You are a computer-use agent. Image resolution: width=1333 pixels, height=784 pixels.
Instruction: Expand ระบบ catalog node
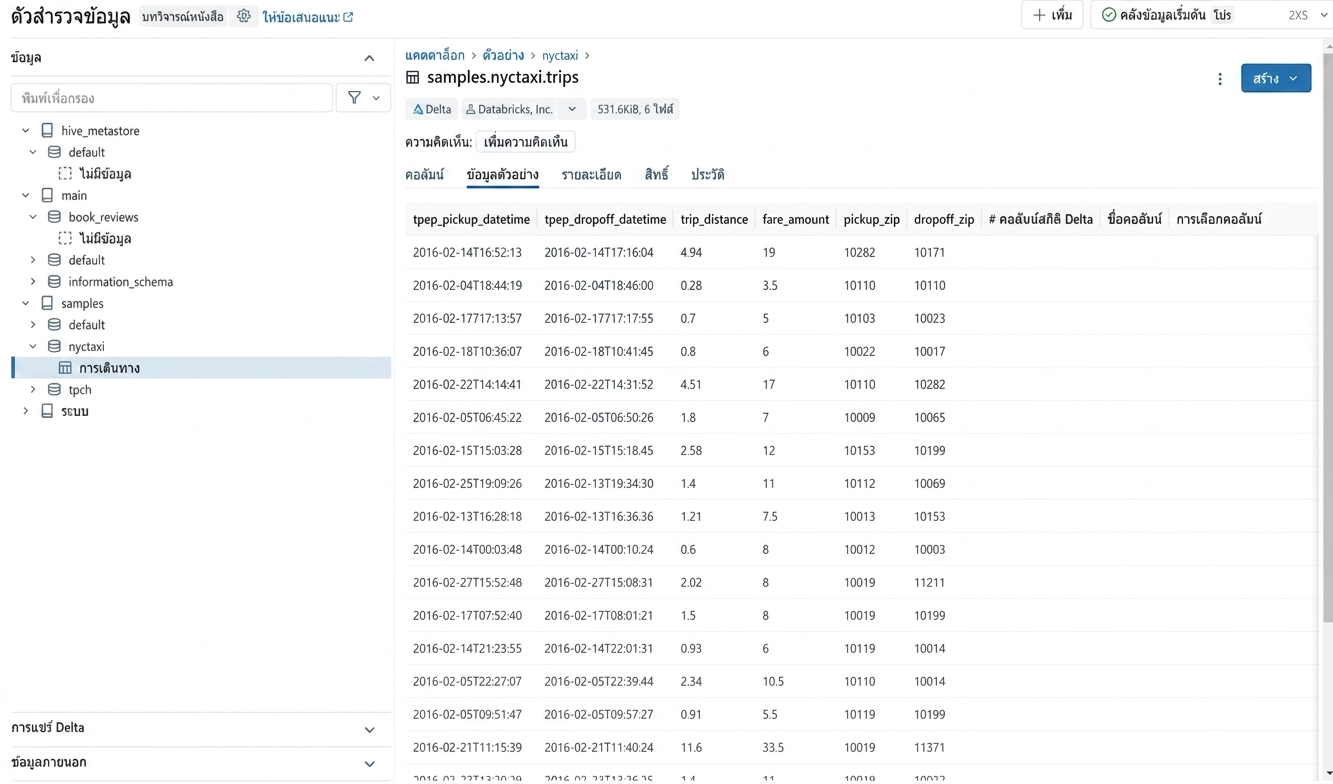pyautogui.click(x=26, y=411)
